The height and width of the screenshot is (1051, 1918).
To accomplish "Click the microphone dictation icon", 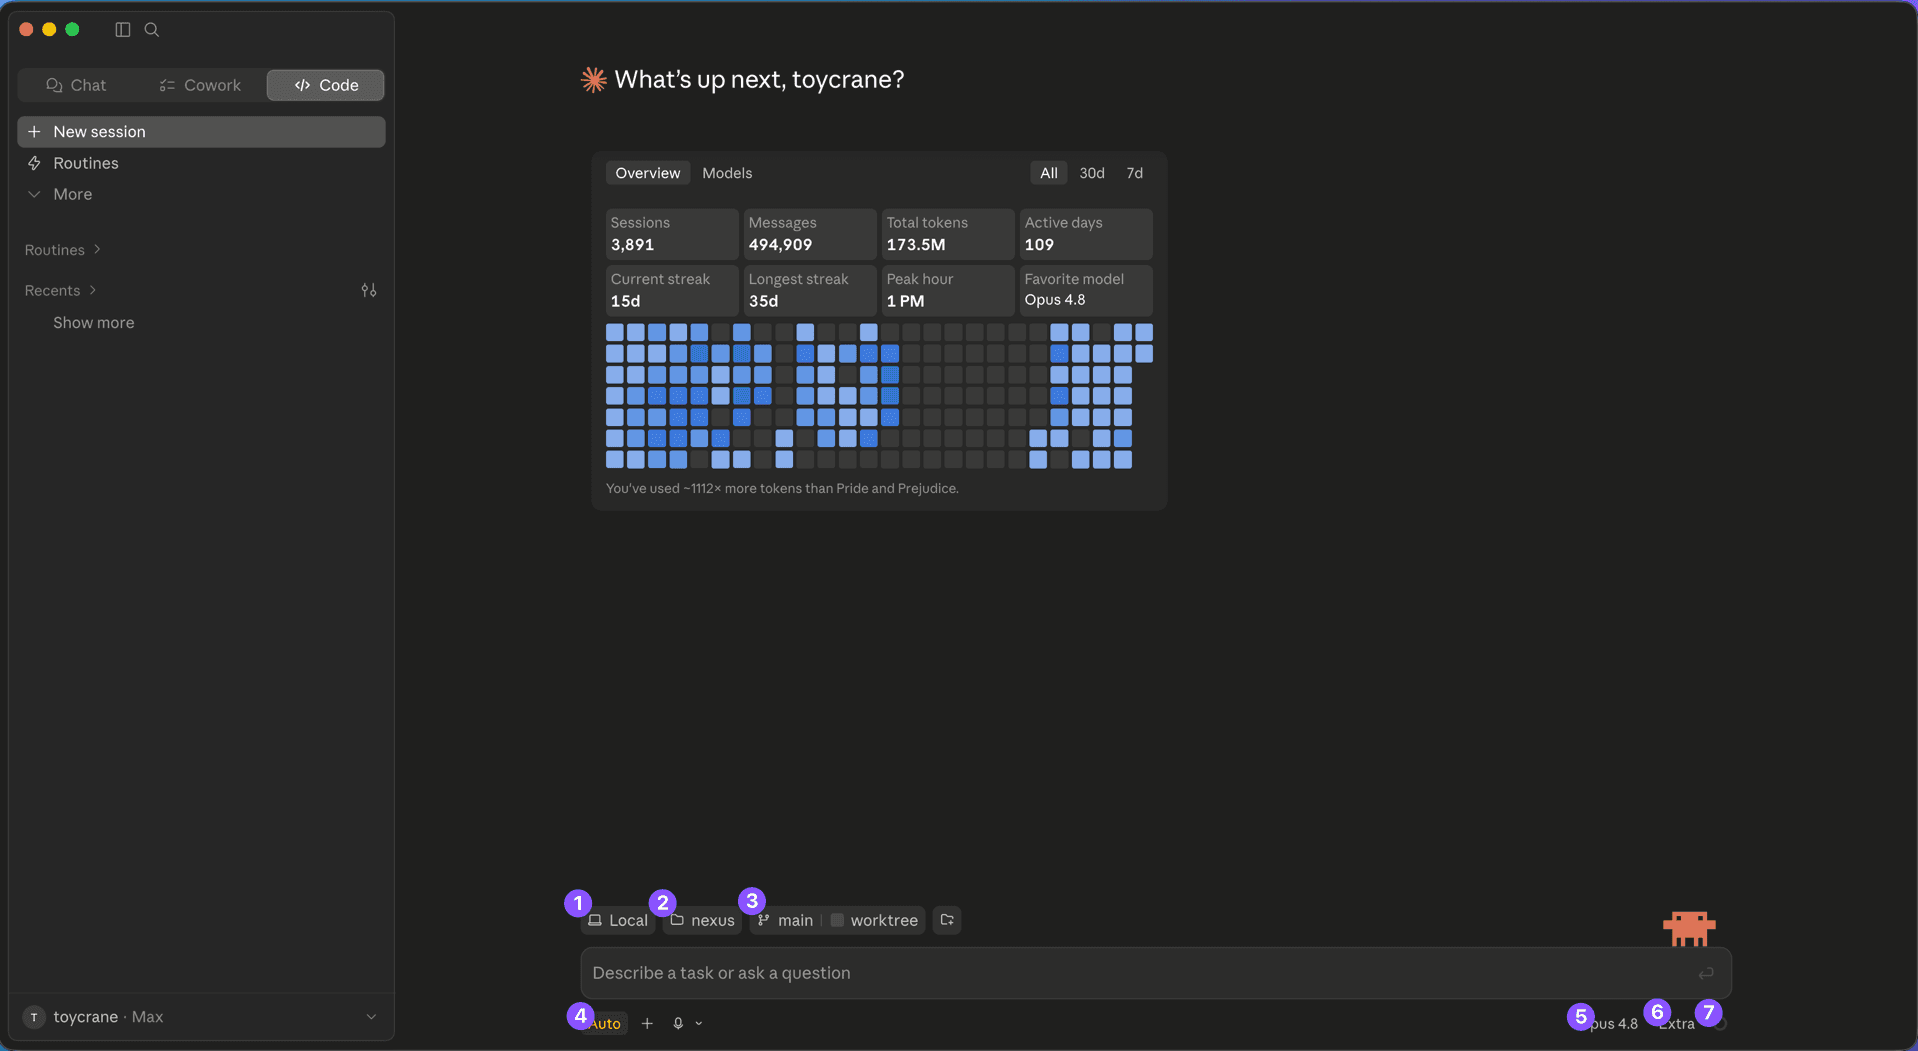I will pyautogui.click(x=678, y=1023).
